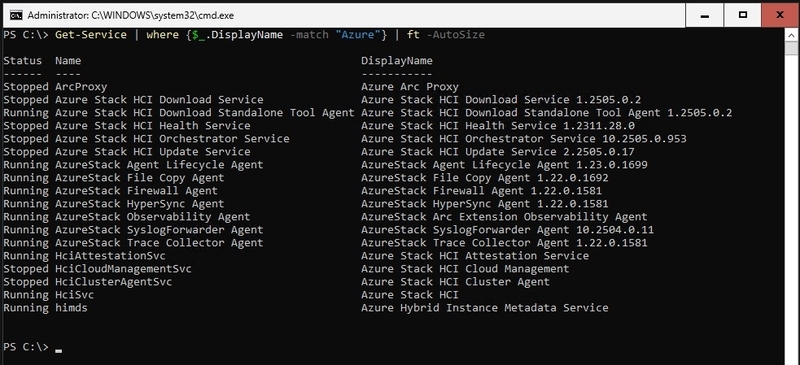Click 'Azure Stack HCI Cloud Management'
Image resolution: width=800 pixels, height=365 pixels.
pos(465,269)
